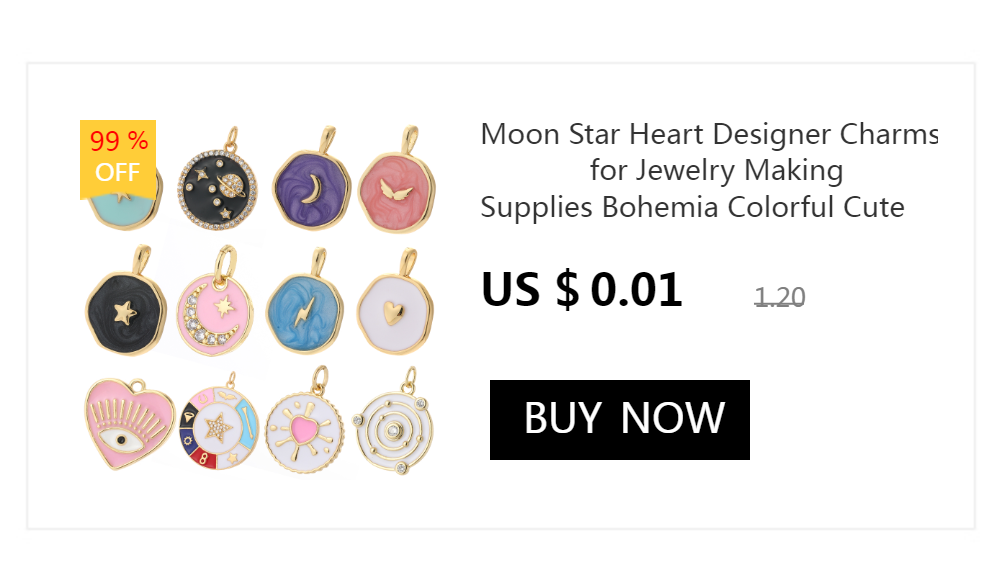Click the US $0.01 sale price
This screenshot has width=1000, height=580.
click(x=581, y=290)
